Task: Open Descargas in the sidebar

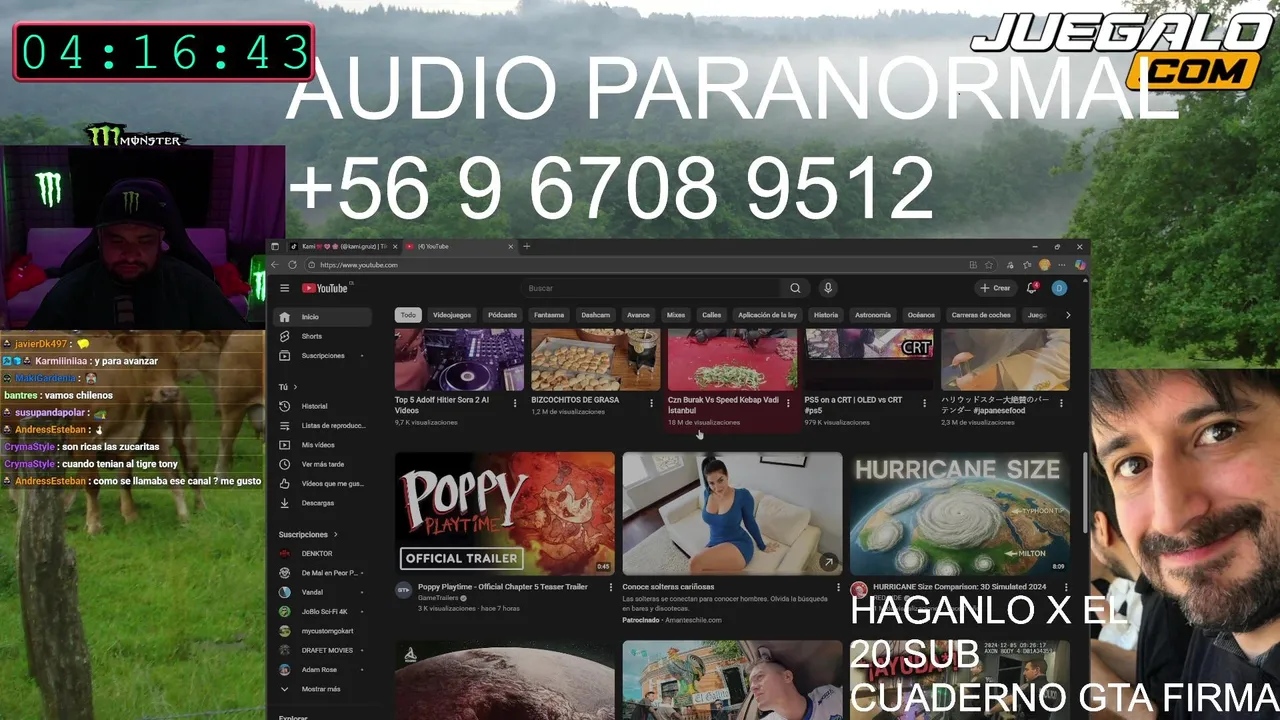Action: pos(322,503)
